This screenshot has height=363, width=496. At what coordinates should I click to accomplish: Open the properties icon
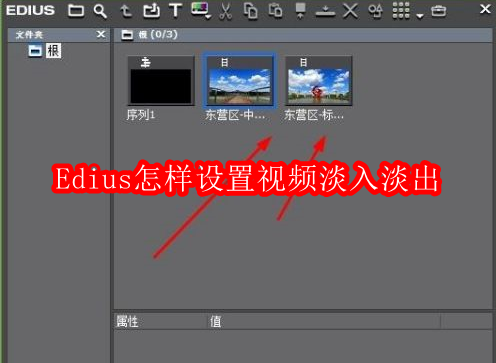(375, 11)
